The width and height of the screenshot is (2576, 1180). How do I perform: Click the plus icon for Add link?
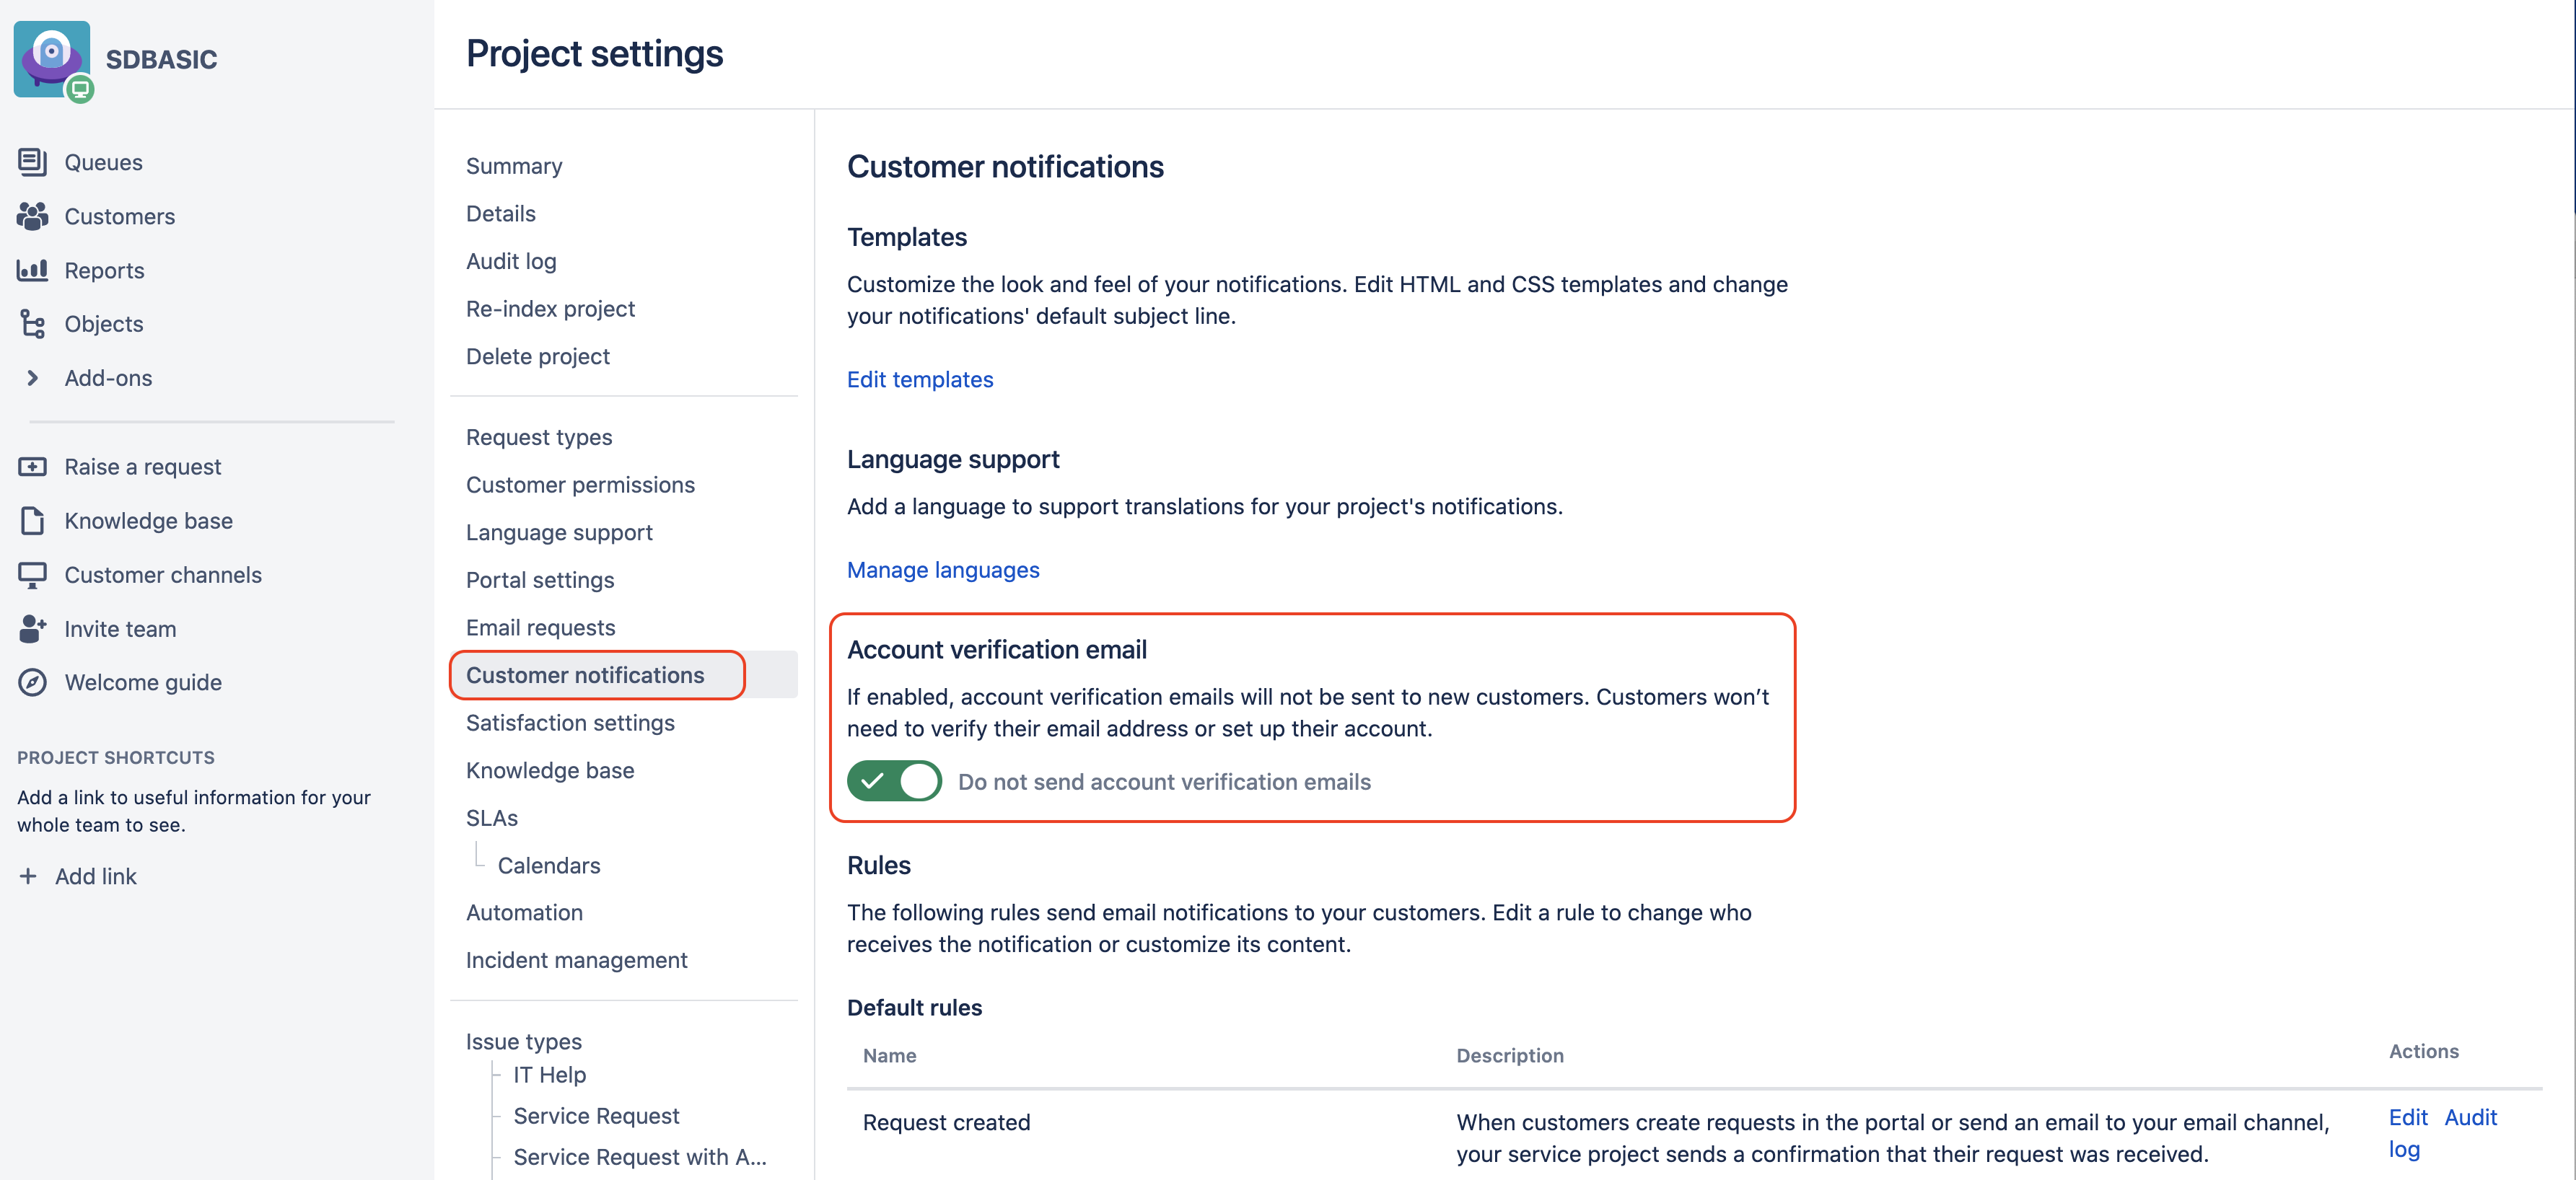coord(28,876)
